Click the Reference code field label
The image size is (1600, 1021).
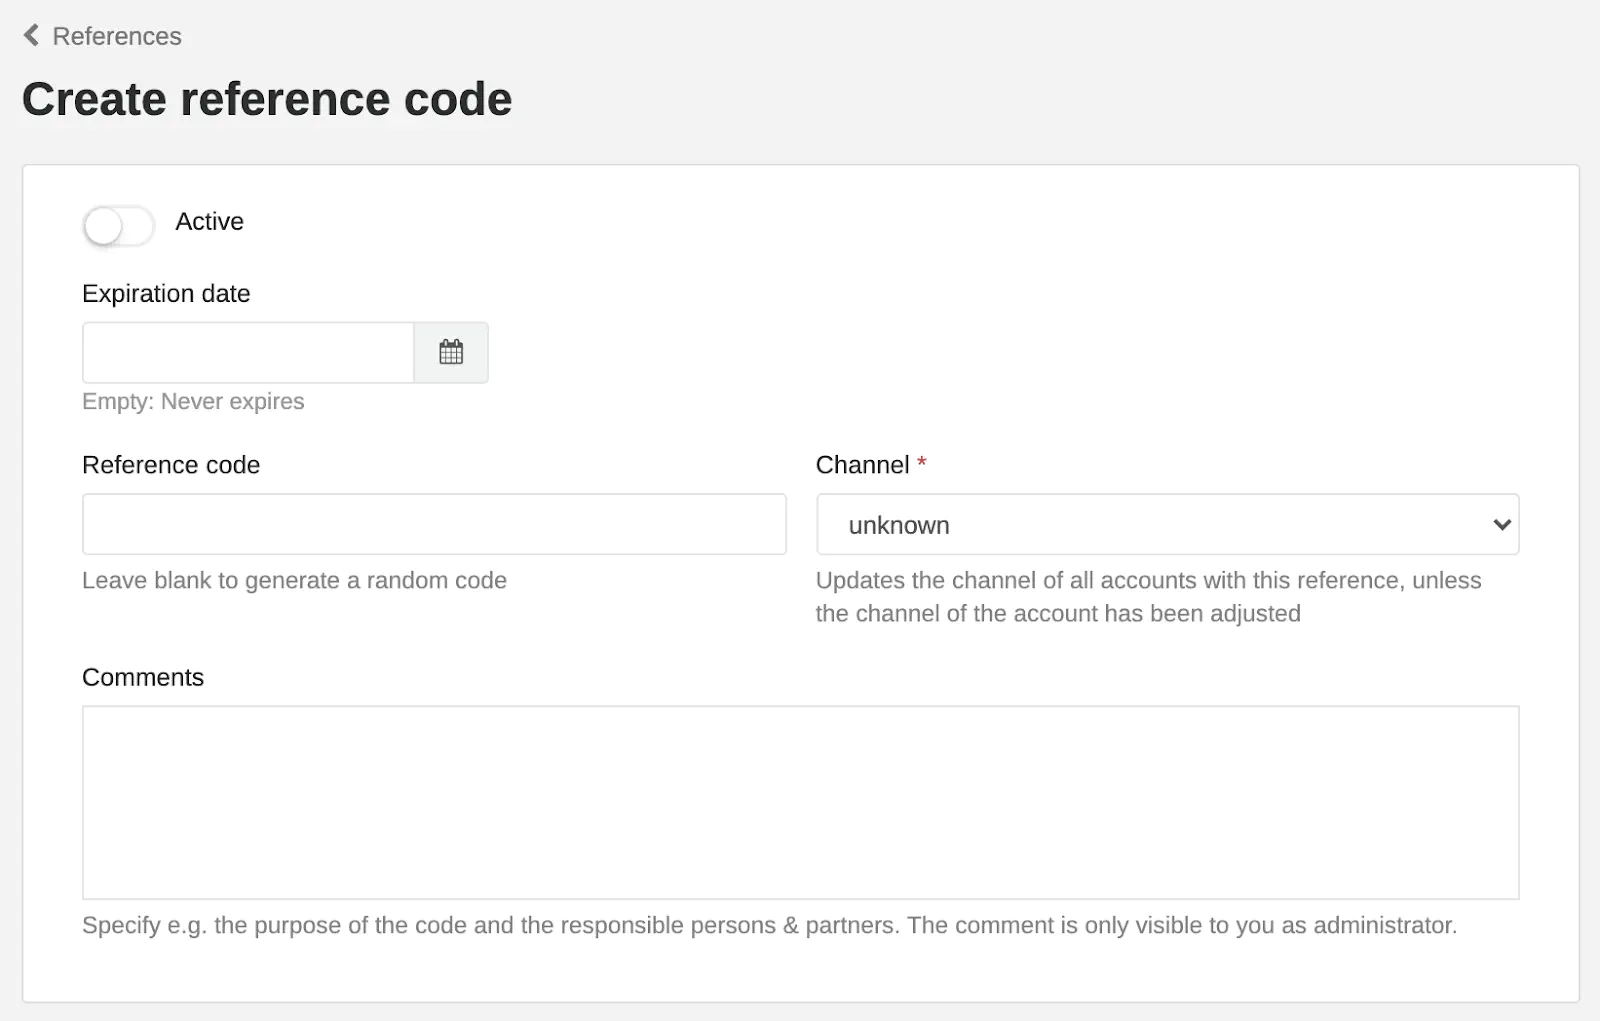coord(171,465)
